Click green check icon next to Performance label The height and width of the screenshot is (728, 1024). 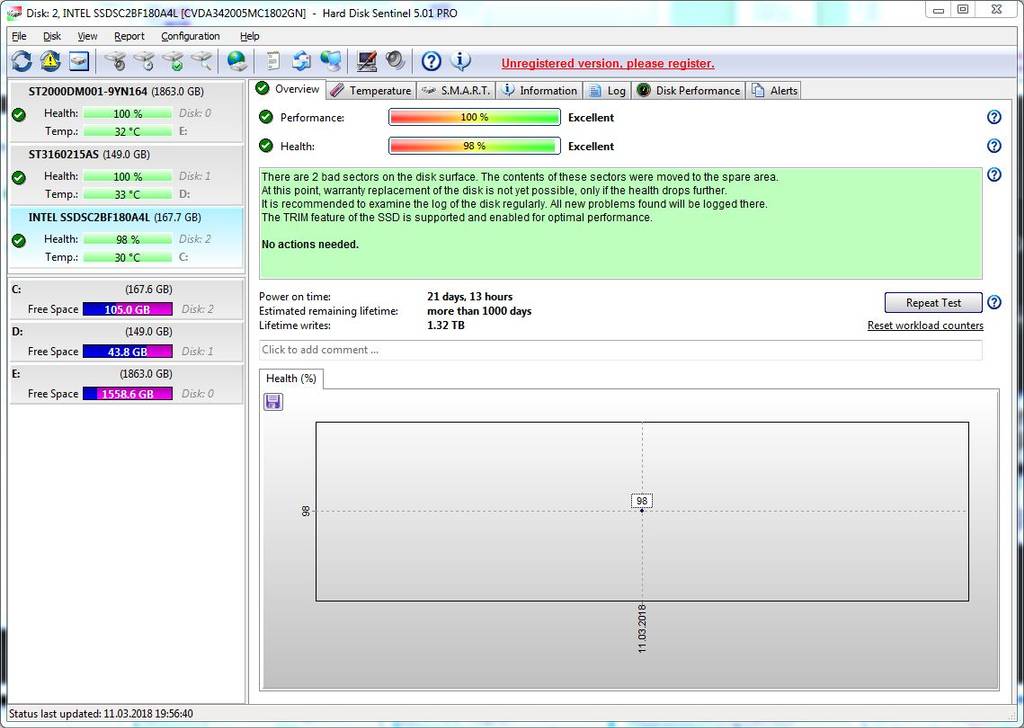266,117
